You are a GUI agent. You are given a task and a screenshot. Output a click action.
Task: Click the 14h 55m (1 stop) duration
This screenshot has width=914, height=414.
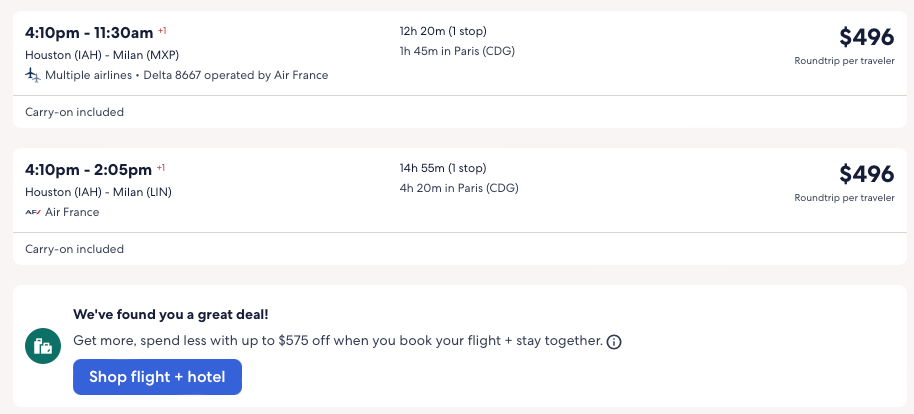click(443, 168)
